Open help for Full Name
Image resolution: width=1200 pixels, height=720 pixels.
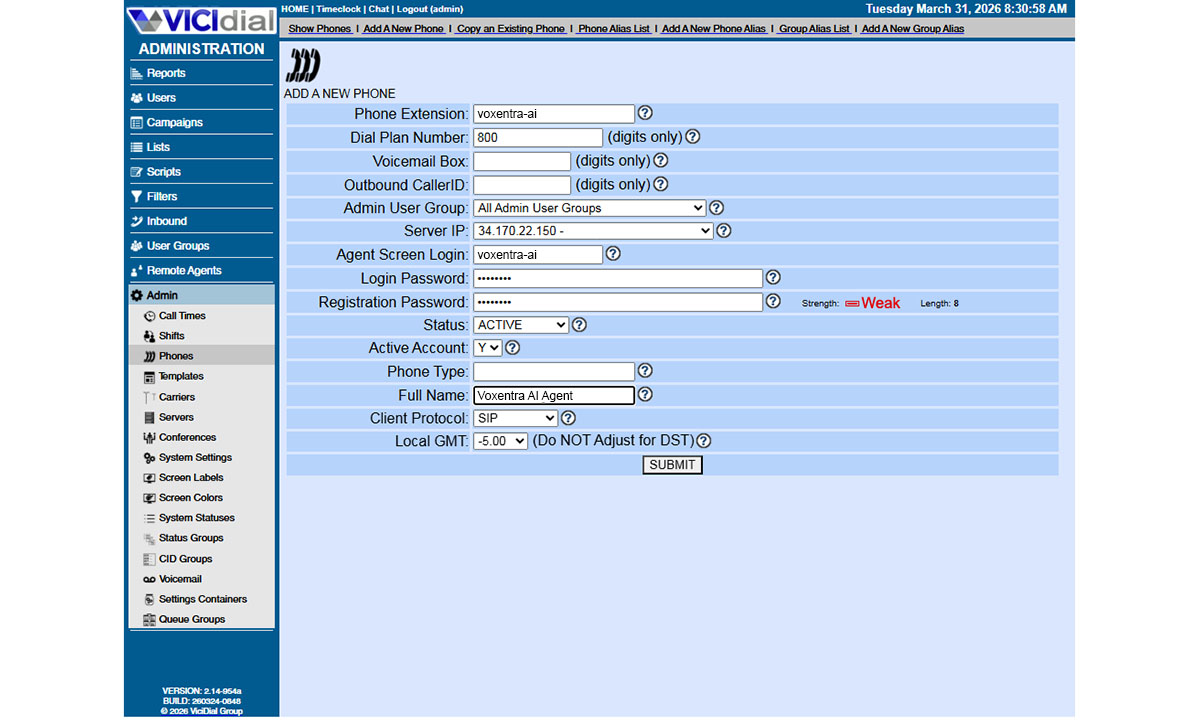(x=645, y=395)
